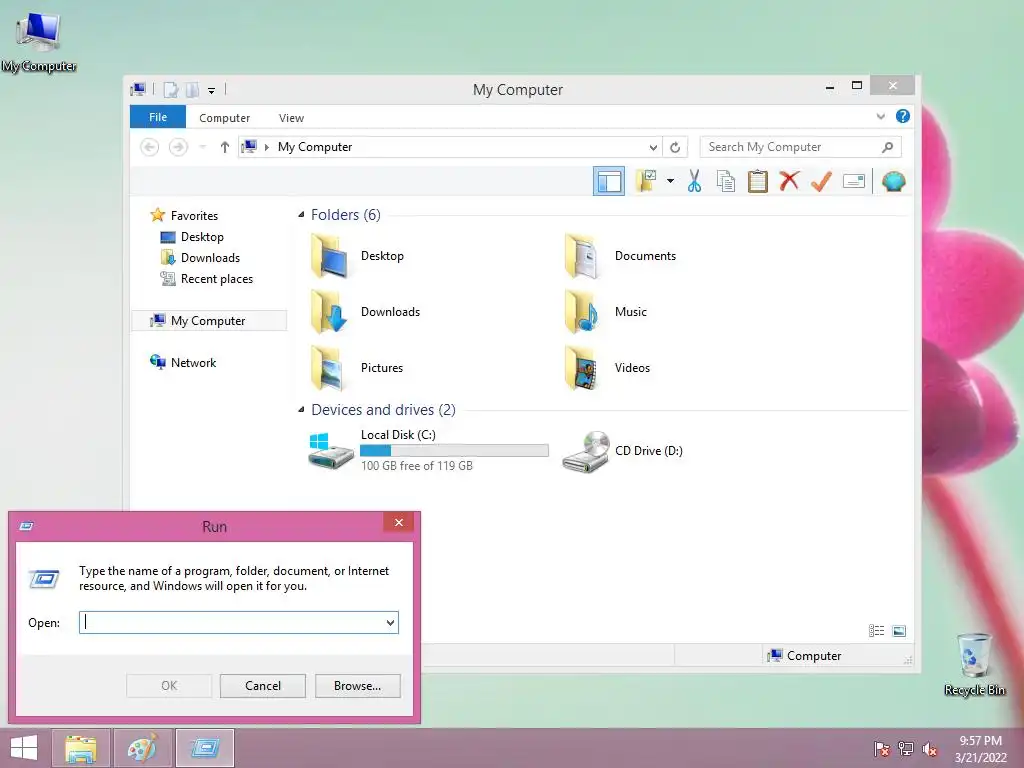Click the blue shell icon in toolbar
This screenshot has height=768, width=1024.
[893, 181]
